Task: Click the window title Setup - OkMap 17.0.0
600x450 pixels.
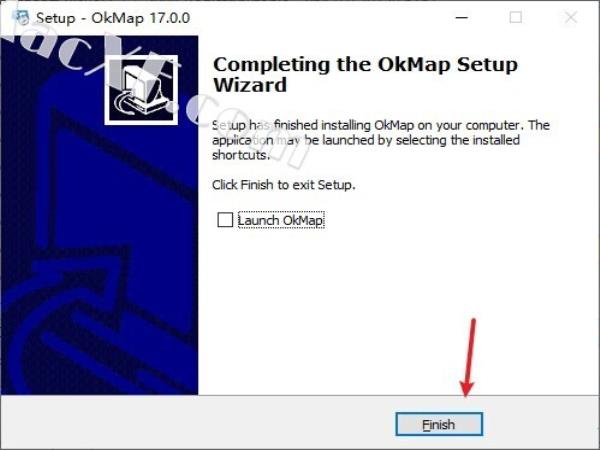Action: pos(113,18)
